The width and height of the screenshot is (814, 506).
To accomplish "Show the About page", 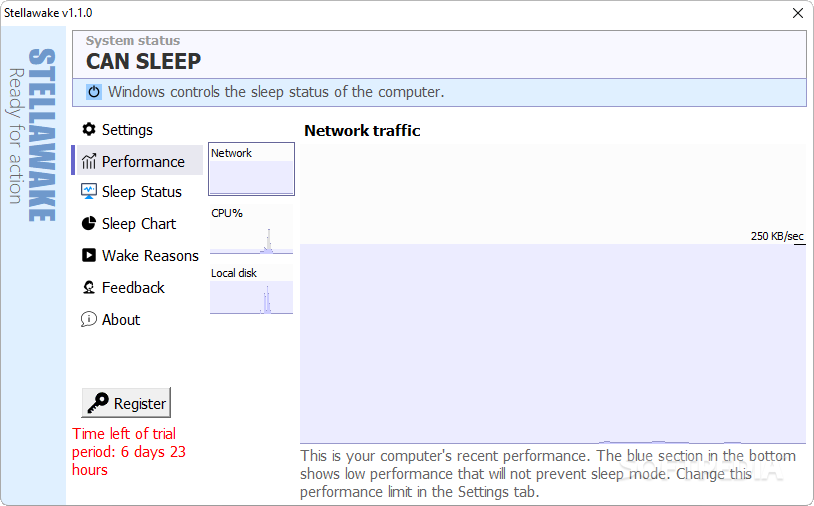I will point(121,320).
